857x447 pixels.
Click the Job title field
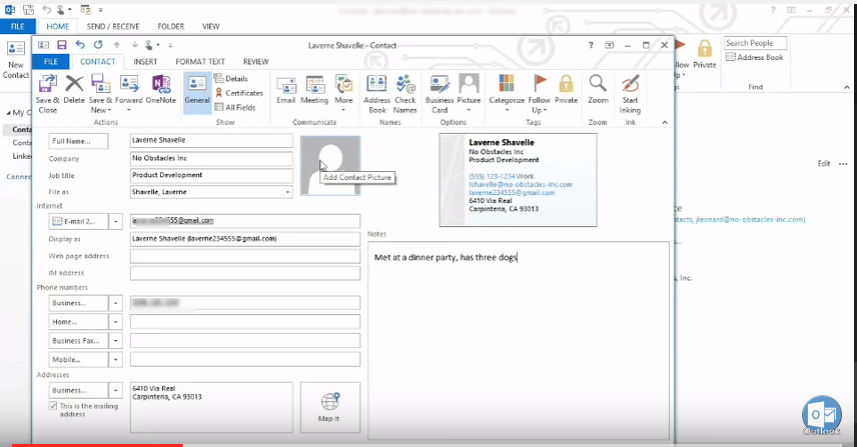(211, 175)
